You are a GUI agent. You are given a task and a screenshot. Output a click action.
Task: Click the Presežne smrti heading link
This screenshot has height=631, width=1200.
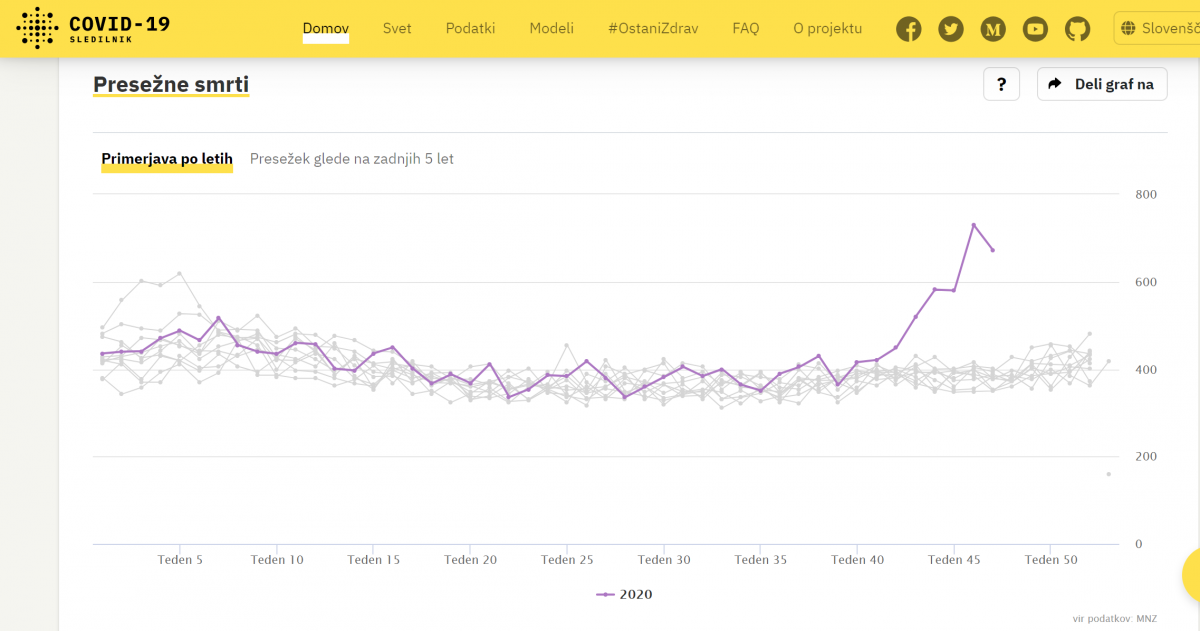coord(171,85)
